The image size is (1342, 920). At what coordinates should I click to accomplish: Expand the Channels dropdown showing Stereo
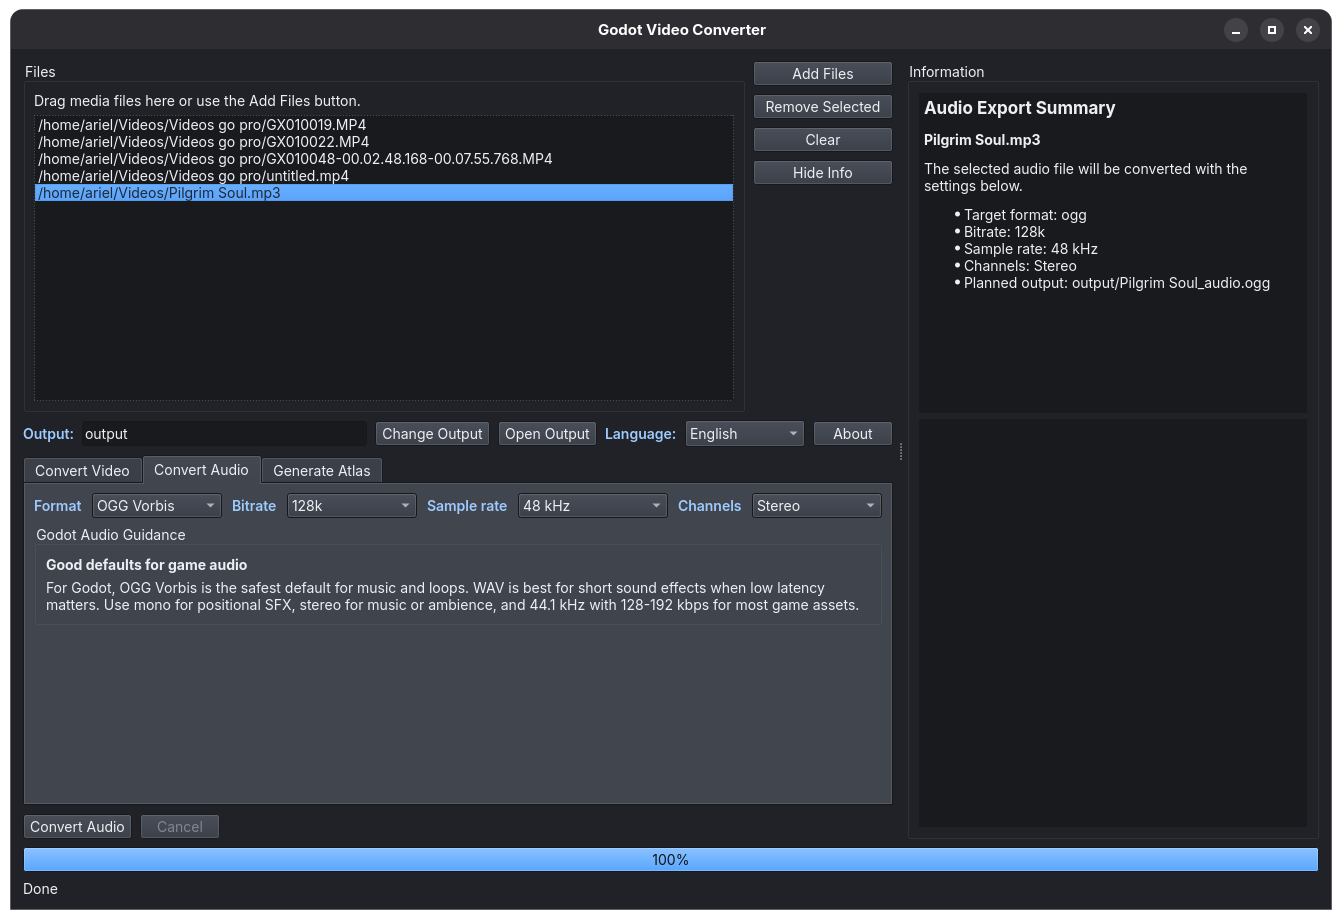pos(816,506)
